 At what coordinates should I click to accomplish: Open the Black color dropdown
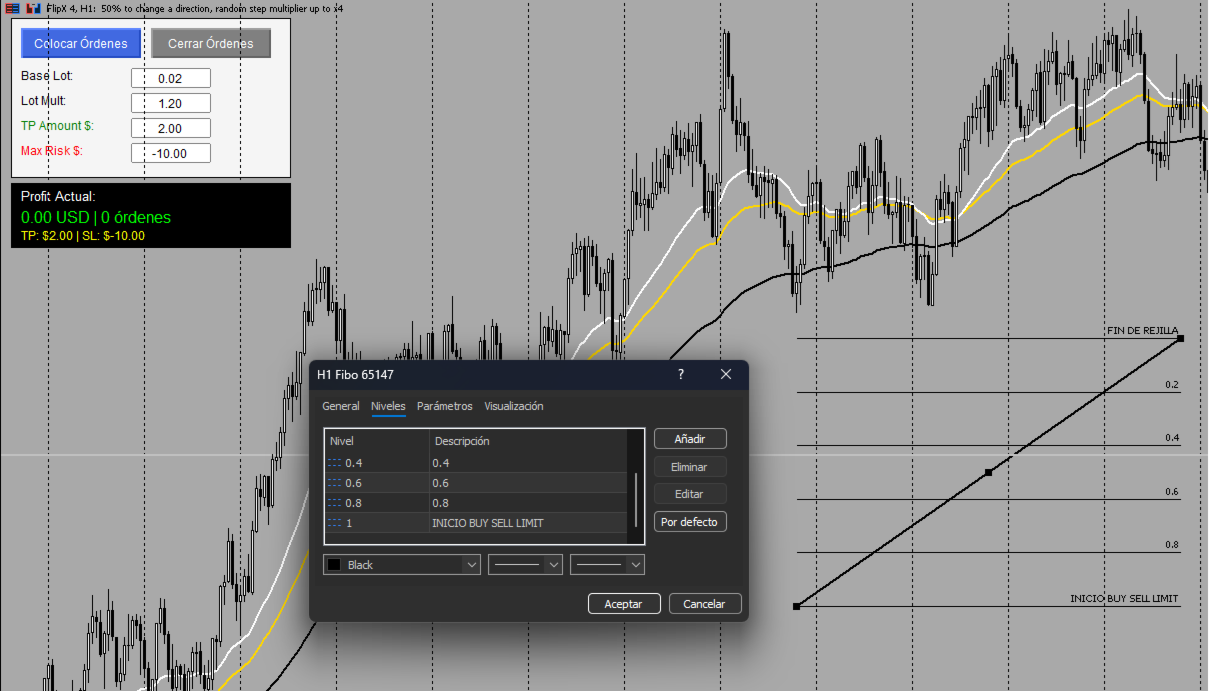(402, 565)
